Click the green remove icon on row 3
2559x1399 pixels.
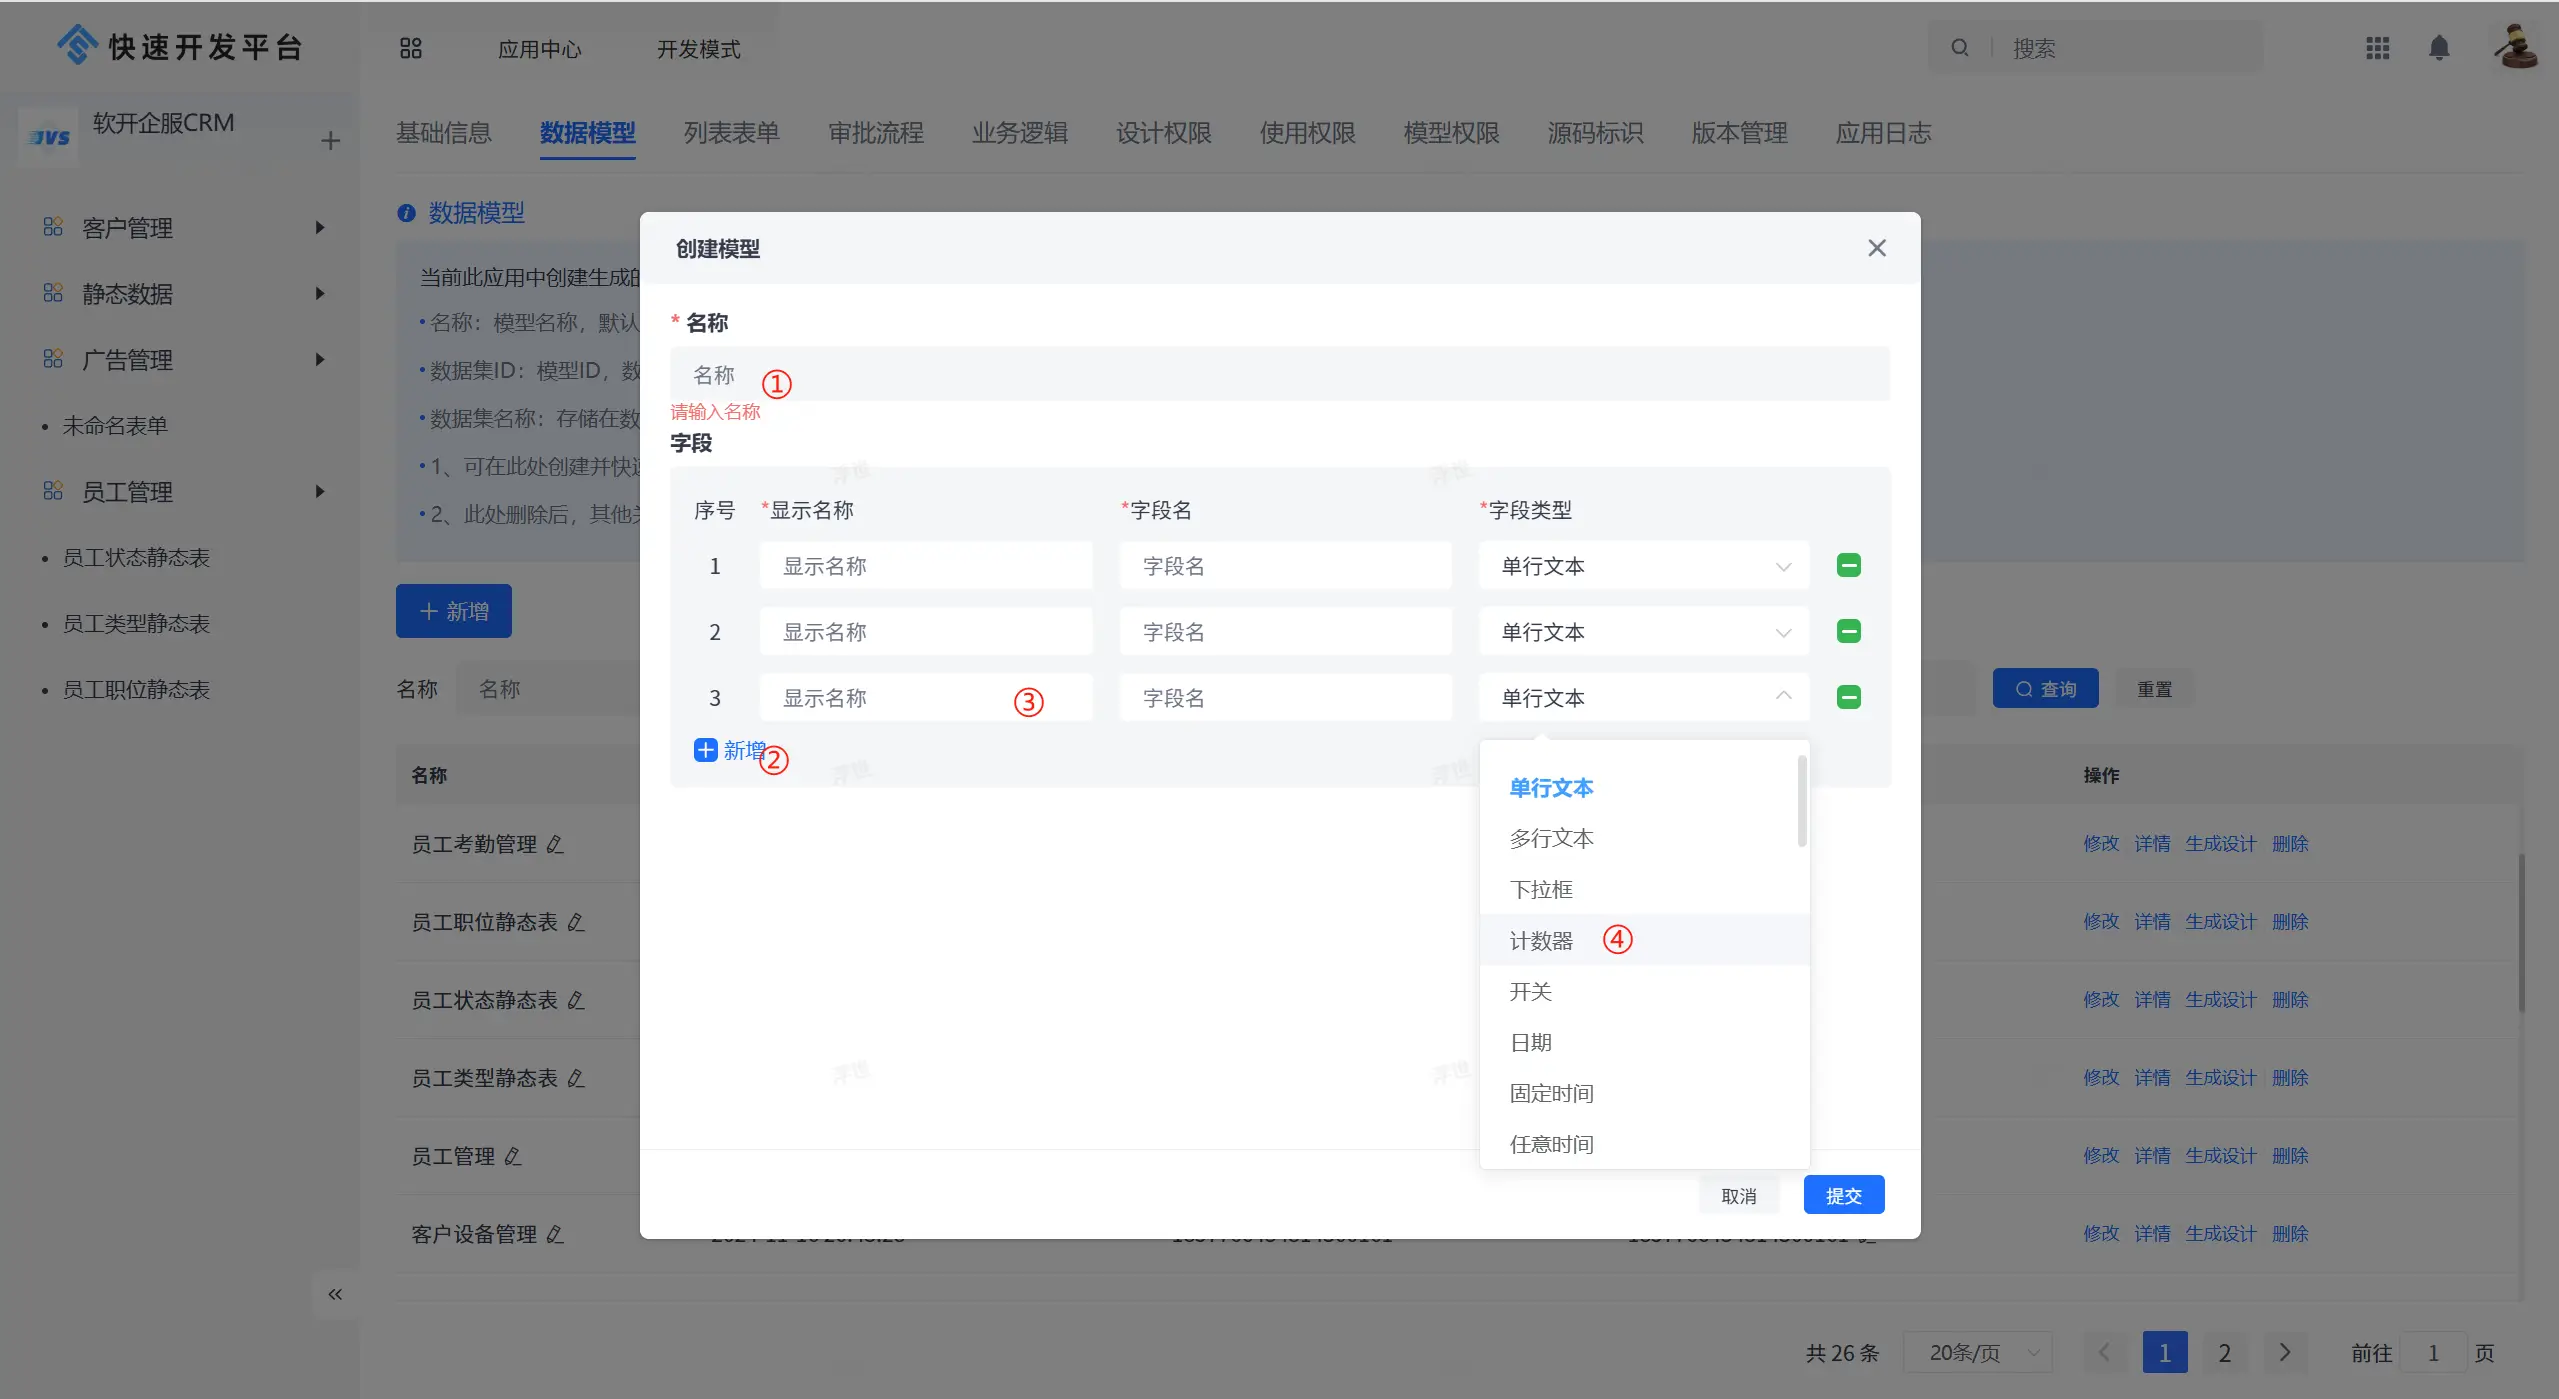1848,698
